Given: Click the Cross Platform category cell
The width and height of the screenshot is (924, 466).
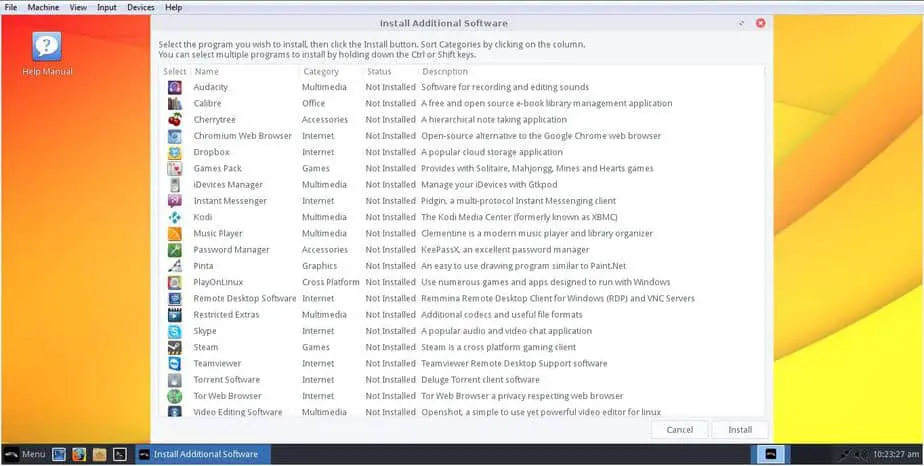Looking at the screenshot, I should [x=331, y=283].
